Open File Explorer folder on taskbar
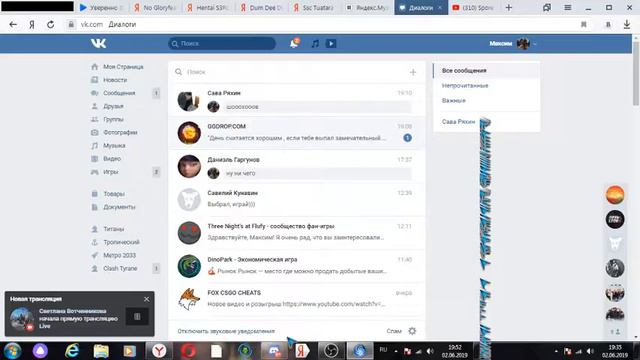Screen dimensions: 640x360 (x=101, y=351)
